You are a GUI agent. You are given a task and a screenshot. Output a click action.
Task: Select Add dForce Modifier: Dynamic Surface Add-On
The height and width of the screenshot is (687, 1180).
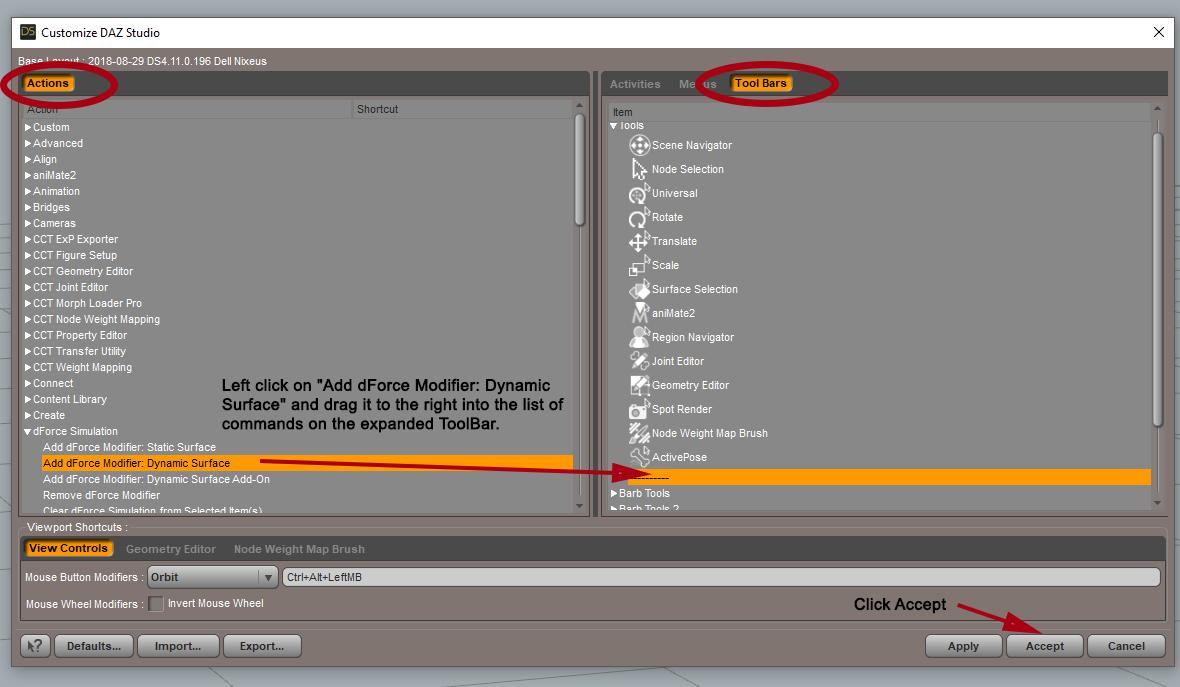(x=157, y=479)
